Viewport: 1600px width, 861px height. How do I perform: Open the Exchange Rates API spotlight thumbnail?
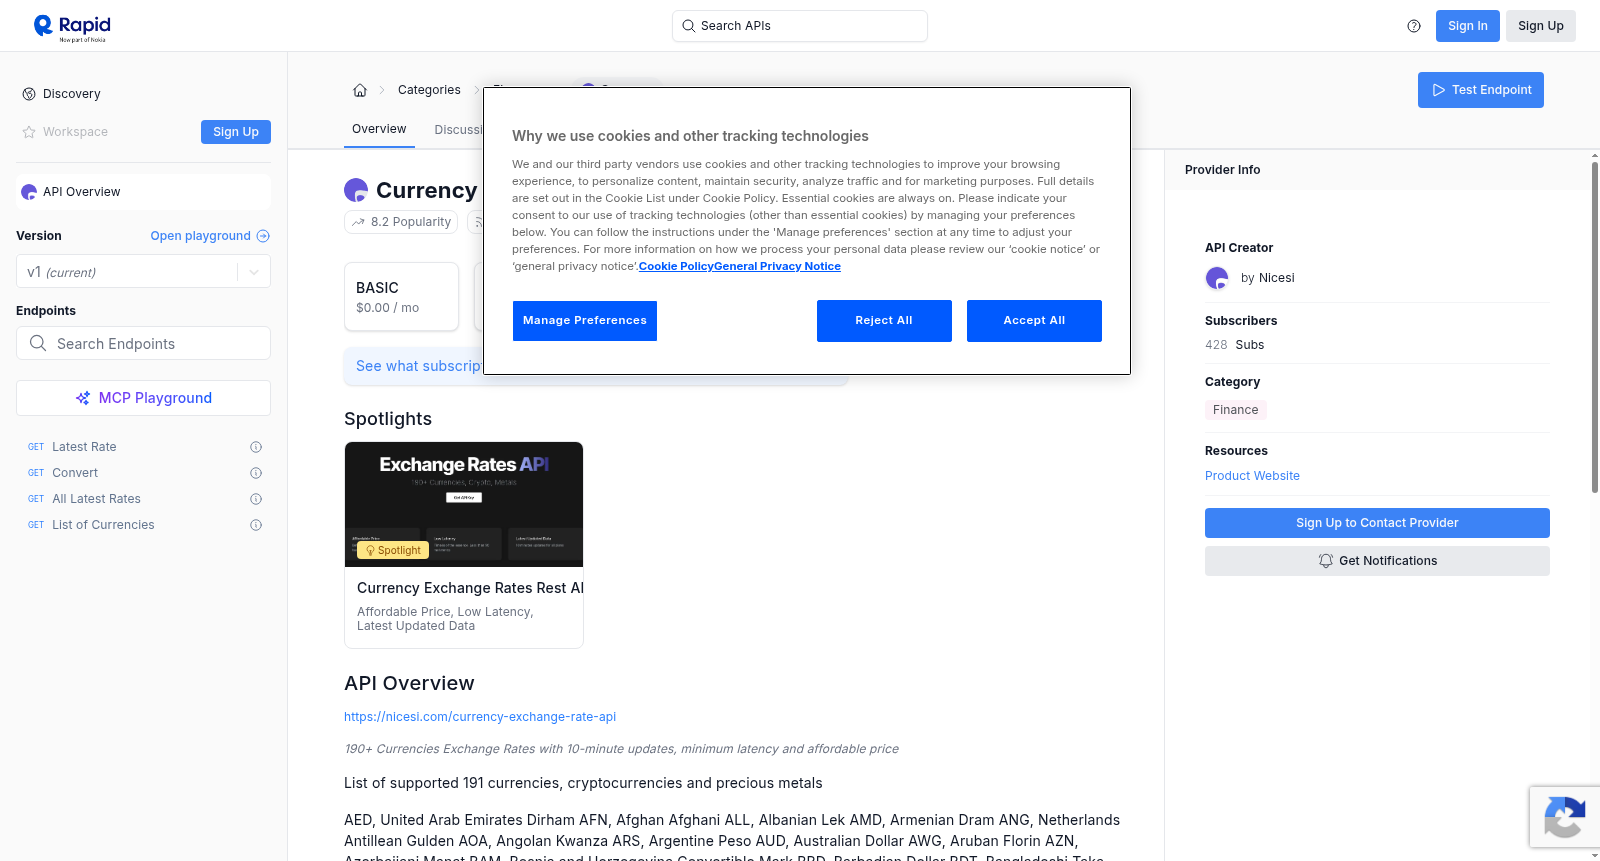click(x=464, y=504)
